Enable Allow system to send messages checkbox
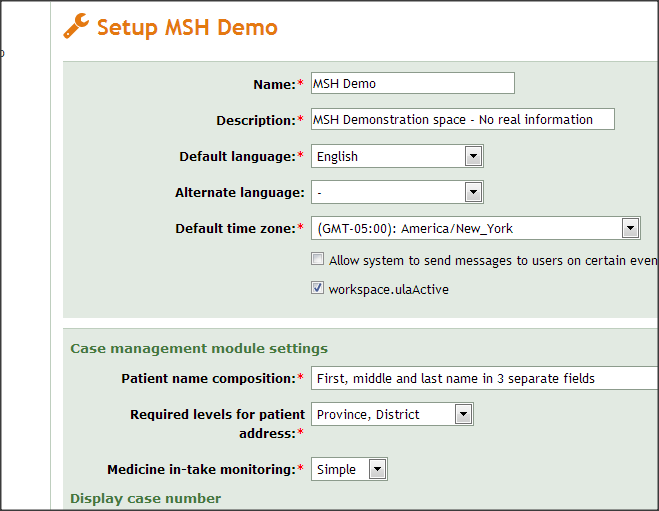This screenshot has width=659, height=511. (317, 259)
